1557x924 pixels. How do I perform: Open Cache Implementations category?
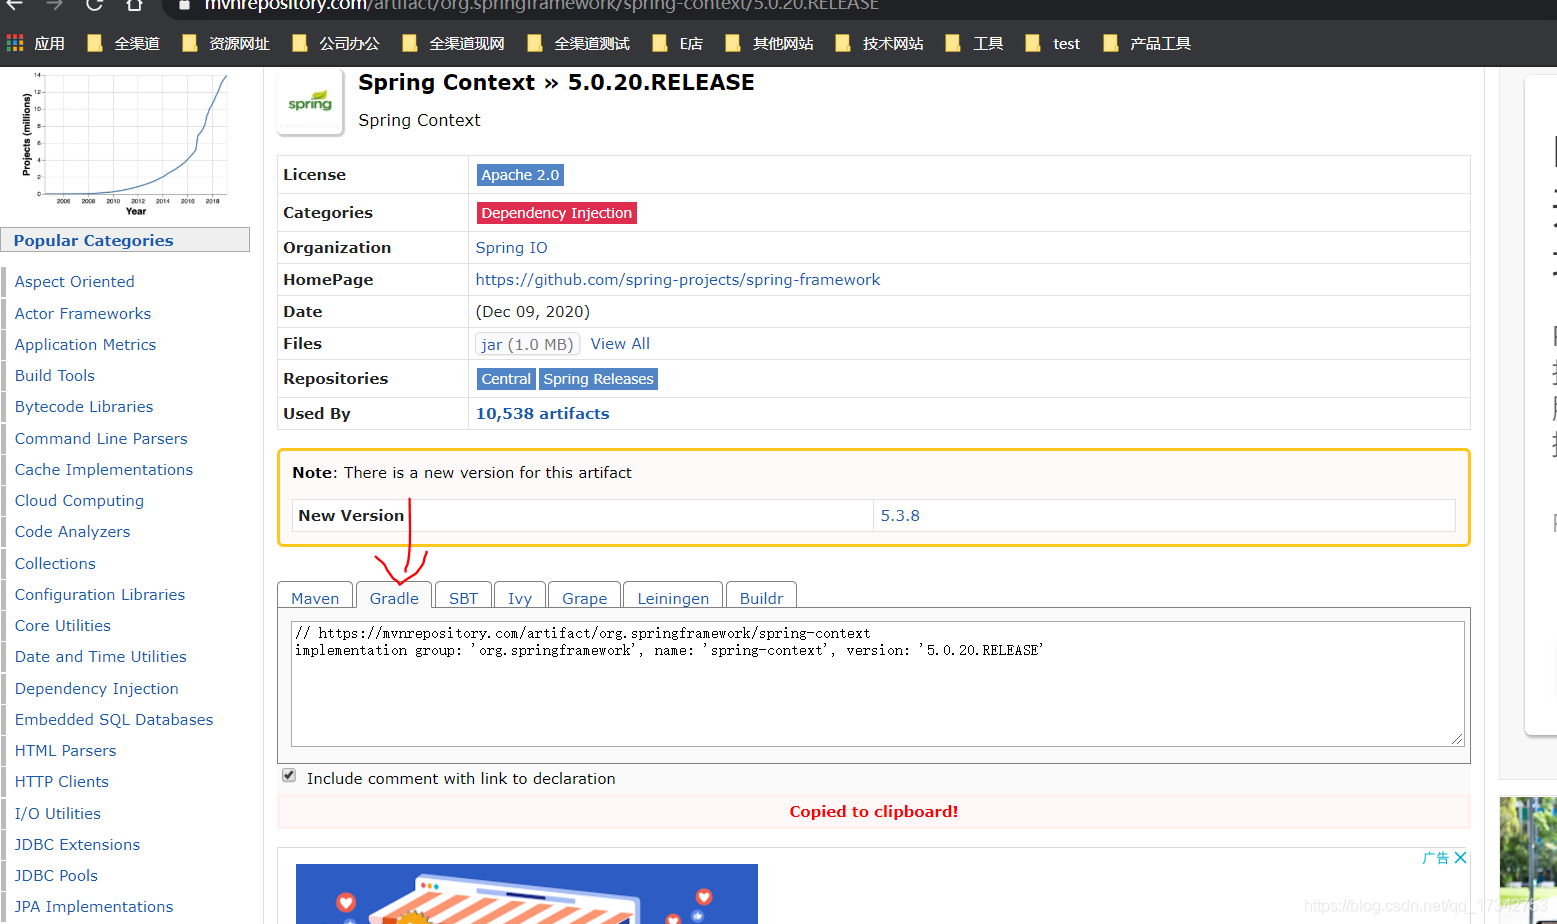point(104,470)
